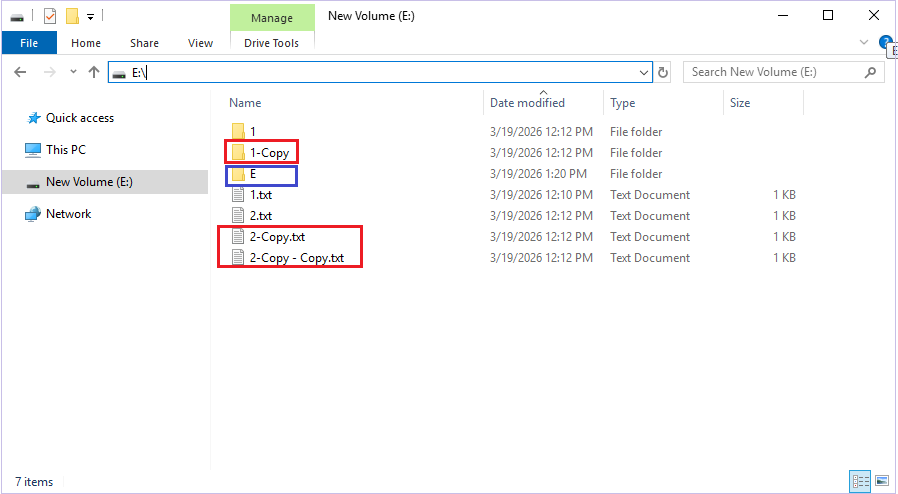Viewport: 898px width, 494px height.
Task: Click the Forward navigation arrow
Action: click(x=50, y=72)
